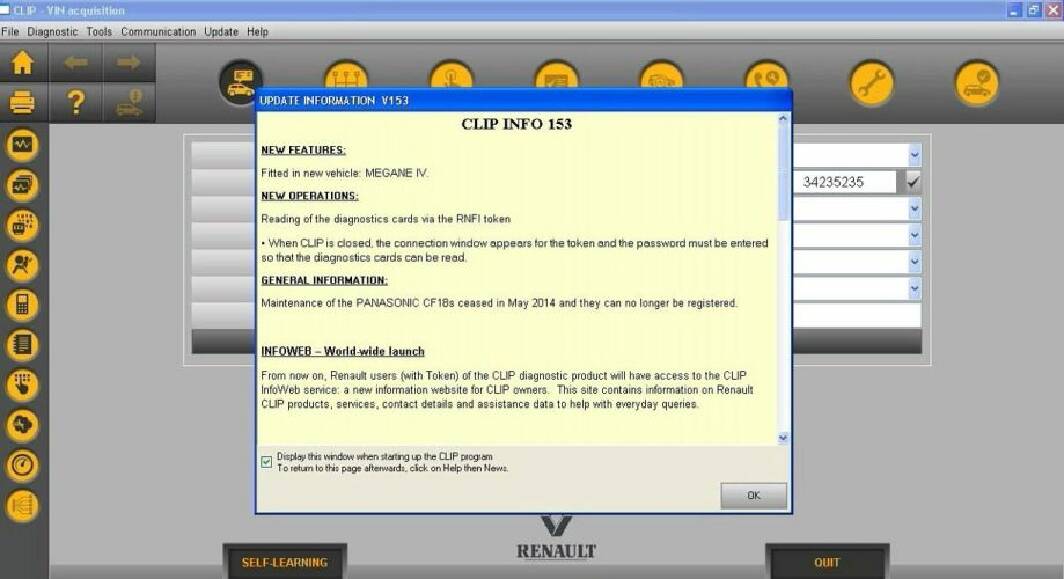Close the CLIP main window
1064x579 pixels.
(x=1054, y=10)
